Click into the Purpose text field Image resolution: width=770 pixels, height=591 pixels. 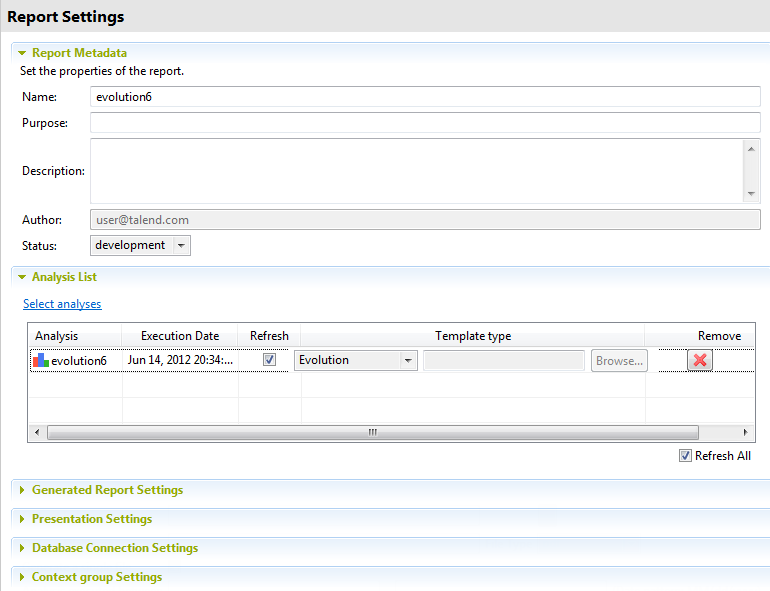pos(425,123)
